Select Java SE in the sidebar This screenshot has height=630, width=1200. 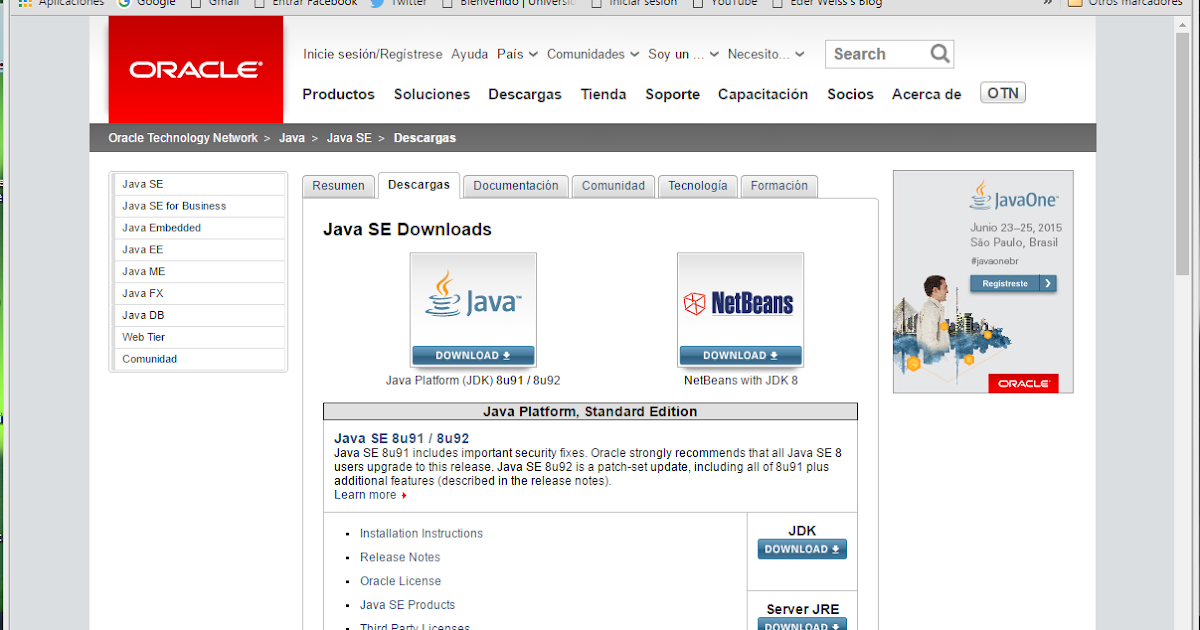(200, 184)
